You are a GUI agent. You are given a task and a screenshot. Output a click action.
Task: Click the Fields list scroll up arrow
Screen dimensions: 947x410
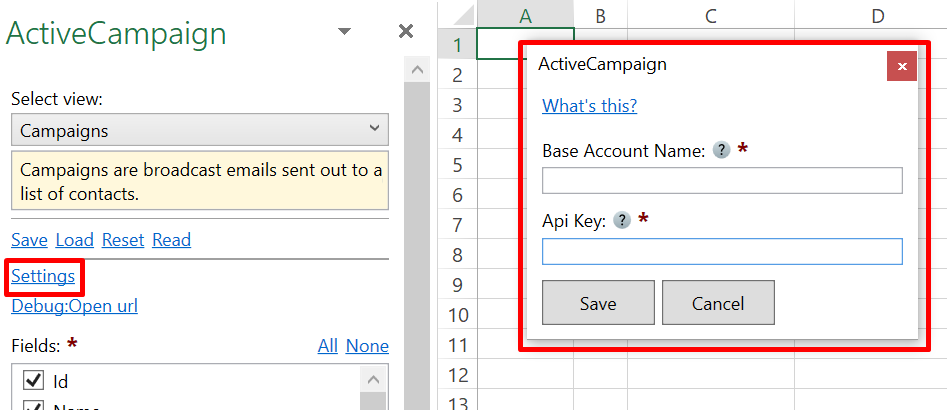pos(374,380)
